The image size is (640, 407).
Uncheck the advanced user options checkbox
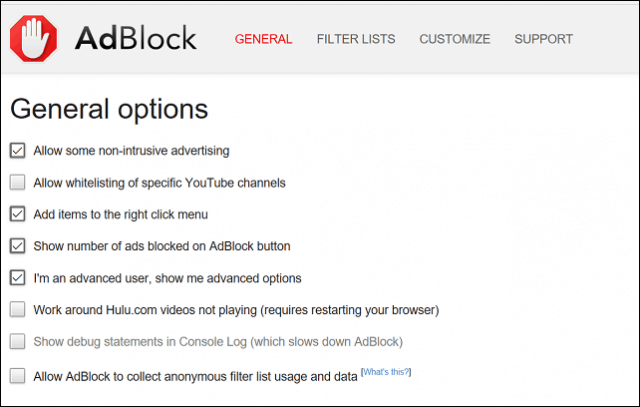[x=18, y=278]
